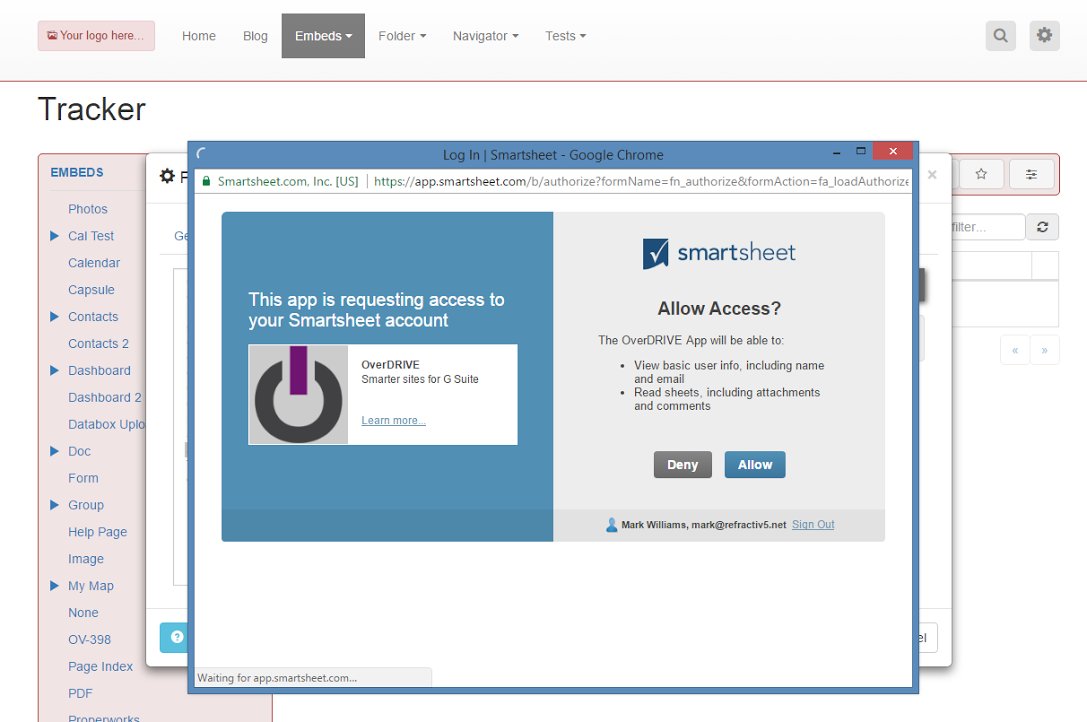Click the Sign Out link

click(813, 524)
